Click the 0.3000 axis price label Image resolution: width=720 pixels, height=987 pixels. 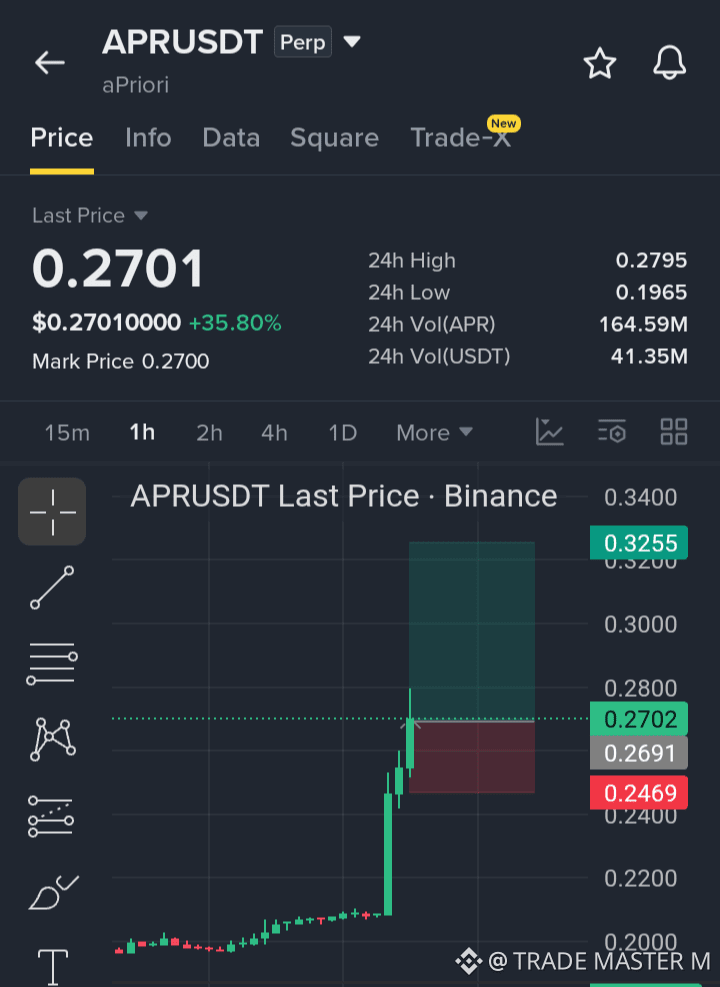tap(640, 624)
